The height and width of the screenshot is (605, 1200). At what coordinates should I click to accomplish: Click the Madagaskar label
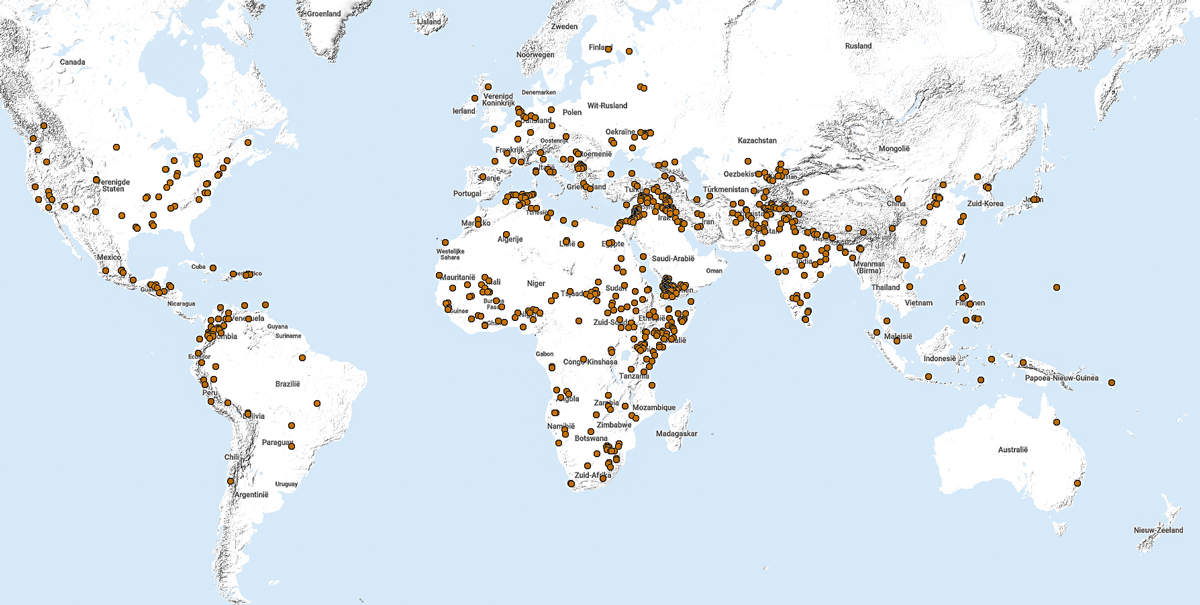tap(675, 434)
